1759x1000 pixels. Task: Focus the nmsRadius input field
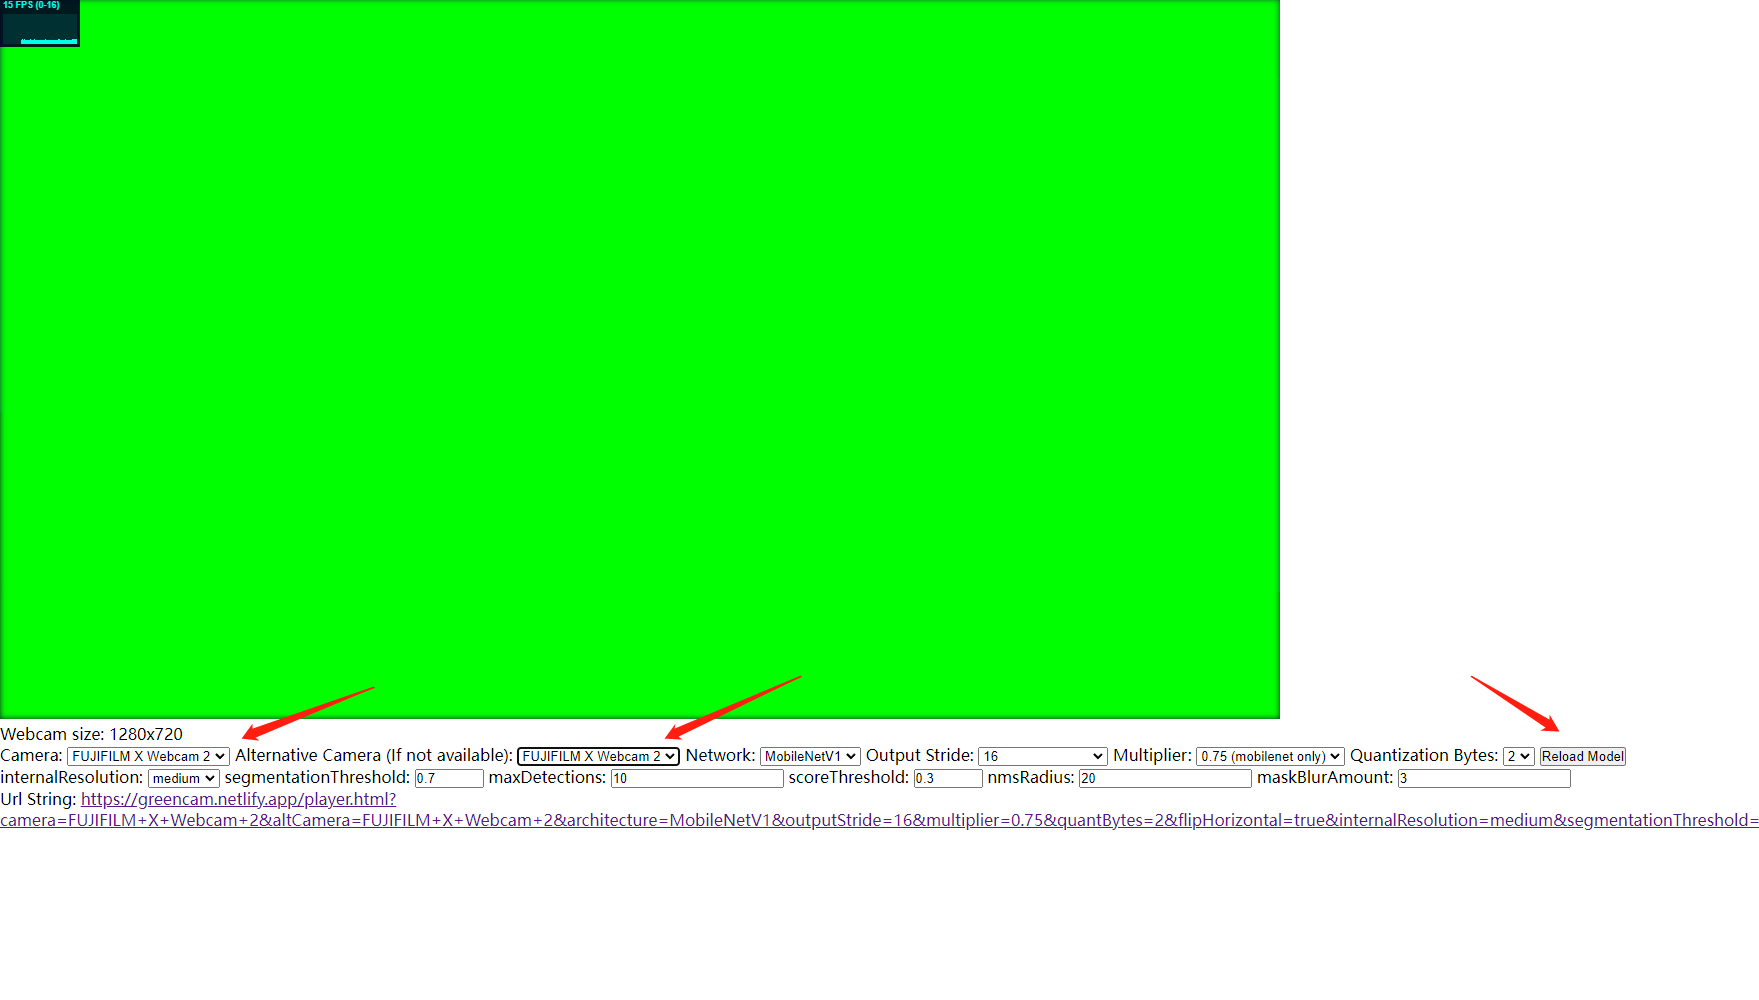[1165, 778]
